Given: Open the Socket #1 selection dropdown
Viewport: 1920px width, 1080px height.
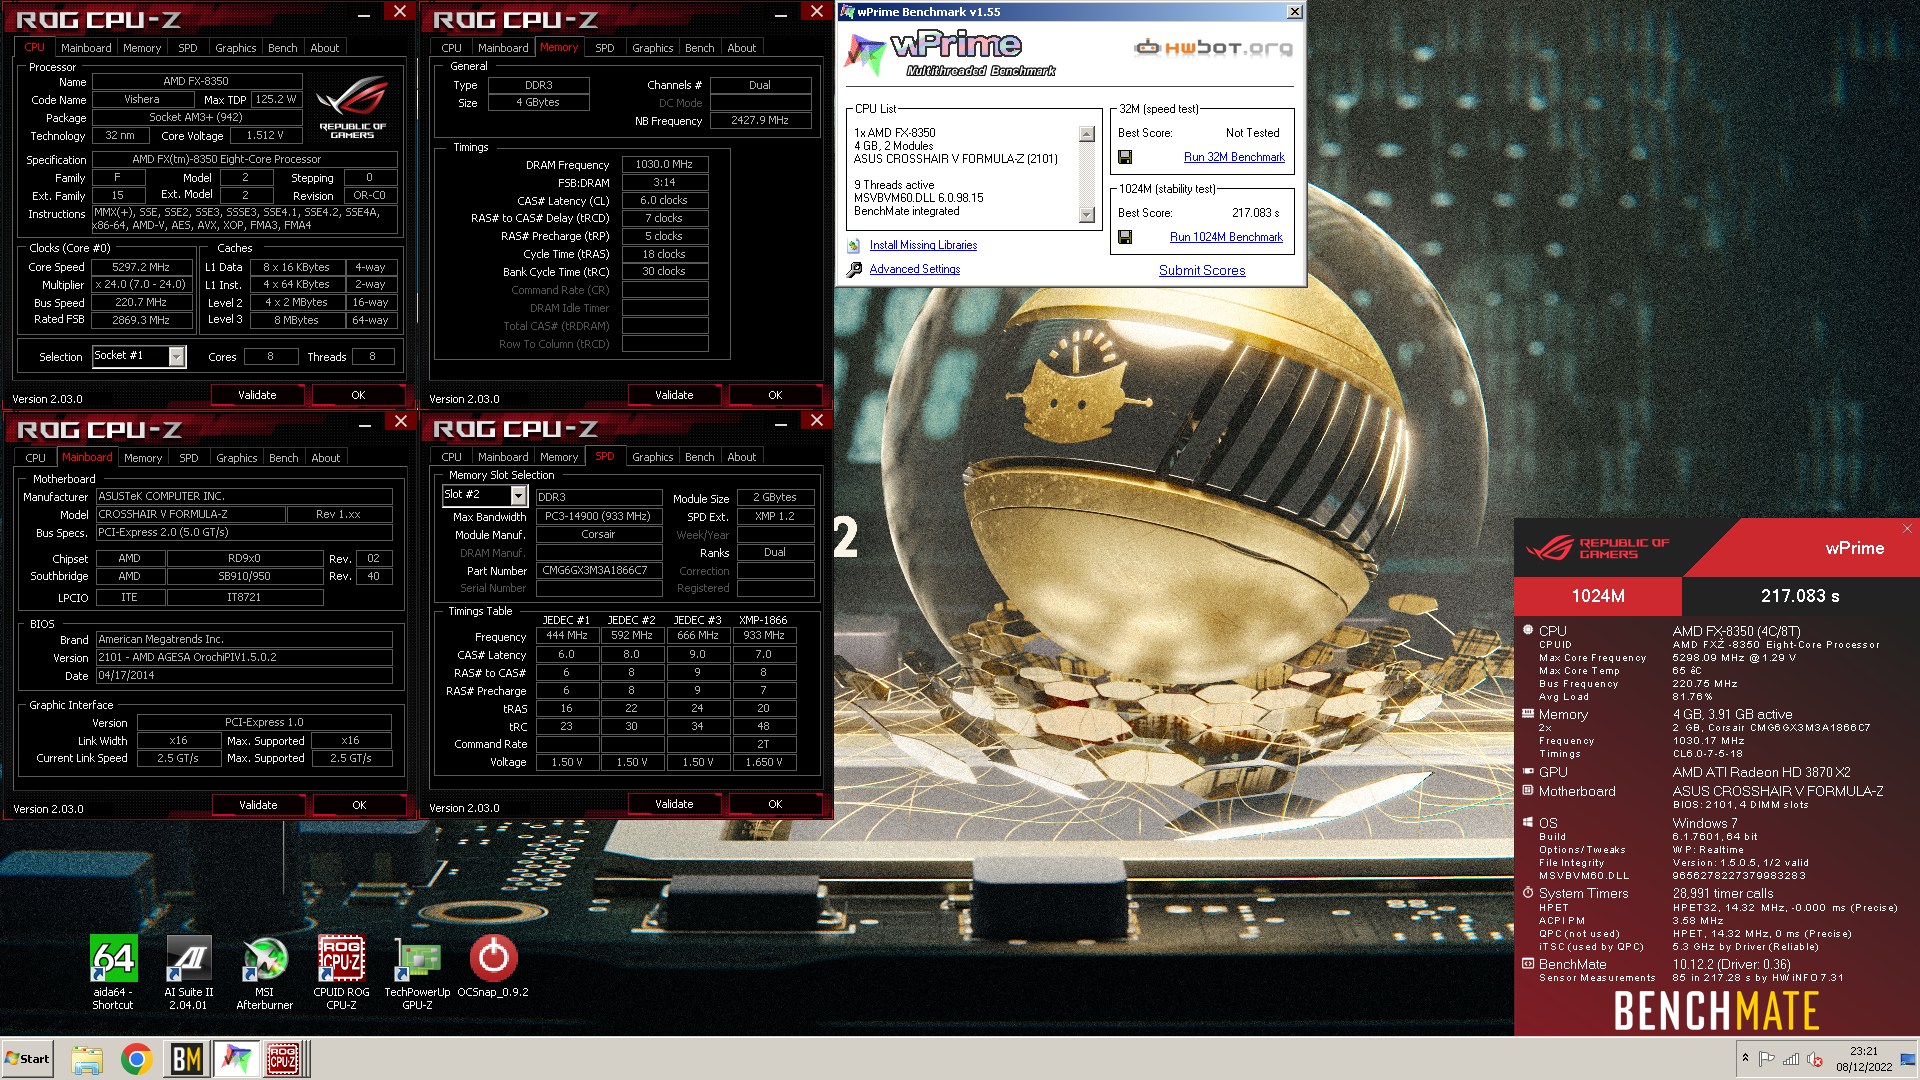Looking at the screenshot, I should 177,356.
